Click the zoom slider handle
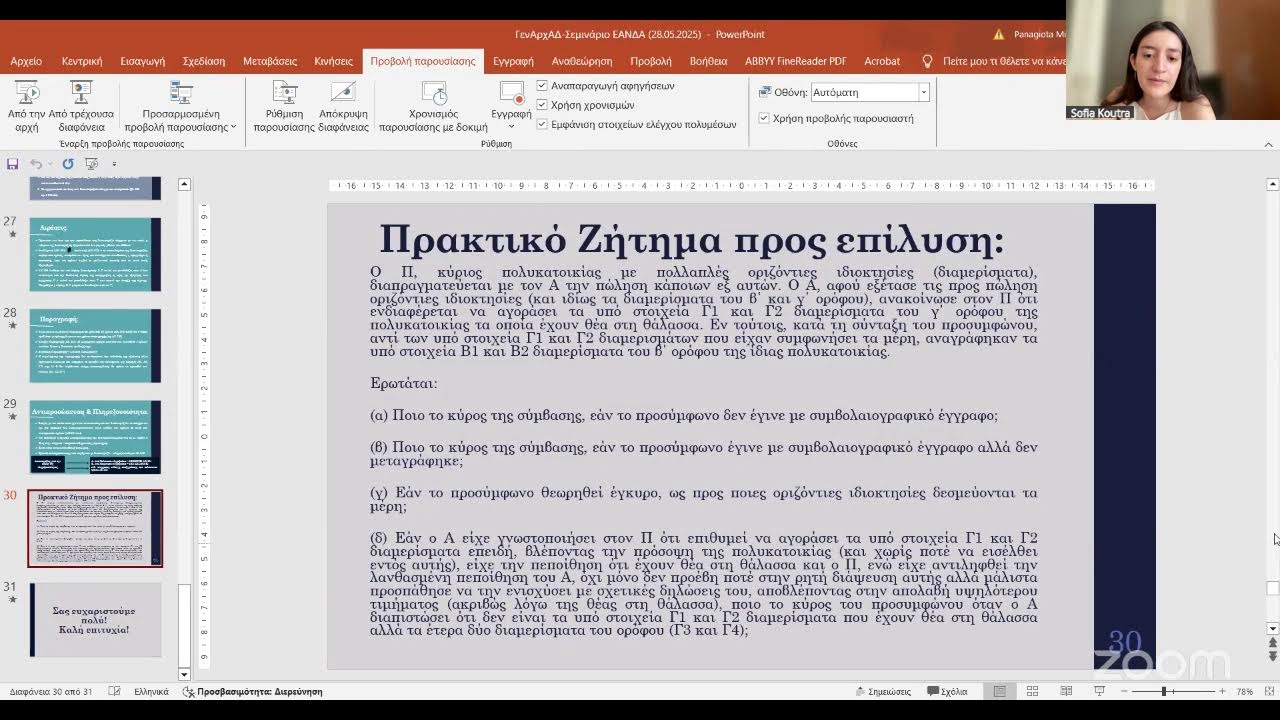Viewport: 1280px width, 720px height. 1163,691
